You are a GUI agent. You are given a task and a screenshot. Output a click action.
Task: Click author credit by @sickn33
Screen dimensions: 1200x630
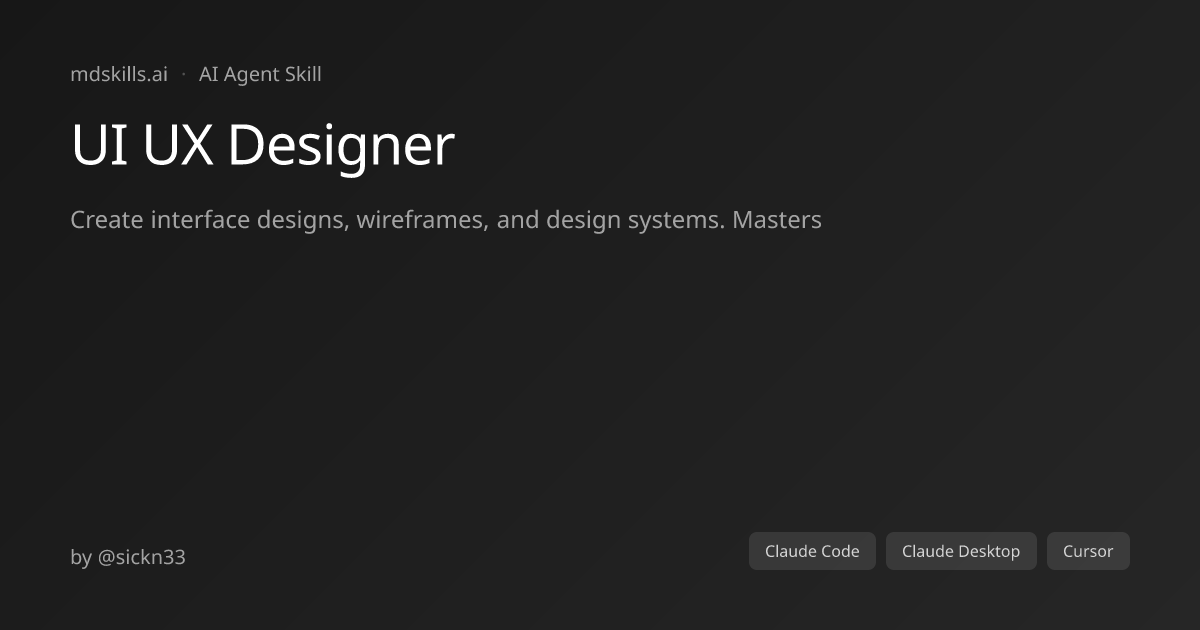pos(128,557)
